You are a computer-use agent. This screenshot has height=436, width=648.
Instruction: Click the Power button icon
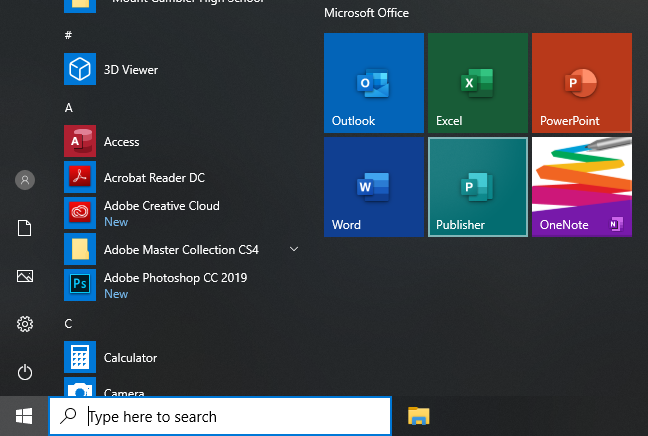(x=25, y=372)
